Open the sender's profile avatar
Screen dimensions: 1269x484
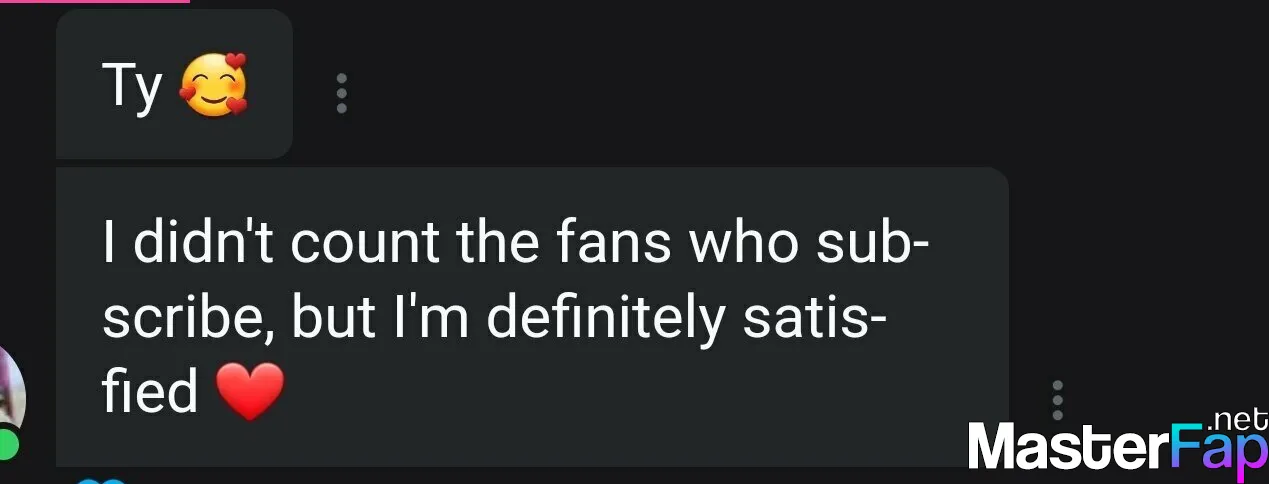[10, 395]
